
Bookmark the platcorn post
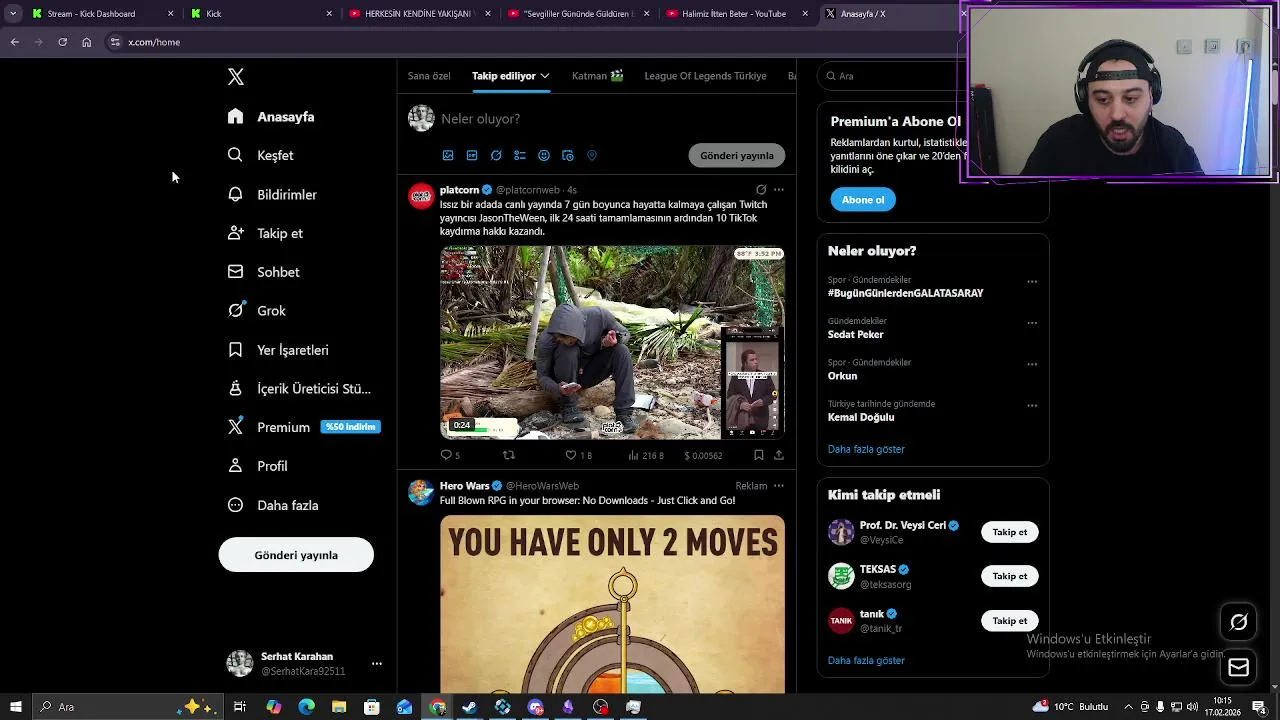click(759, 455)
